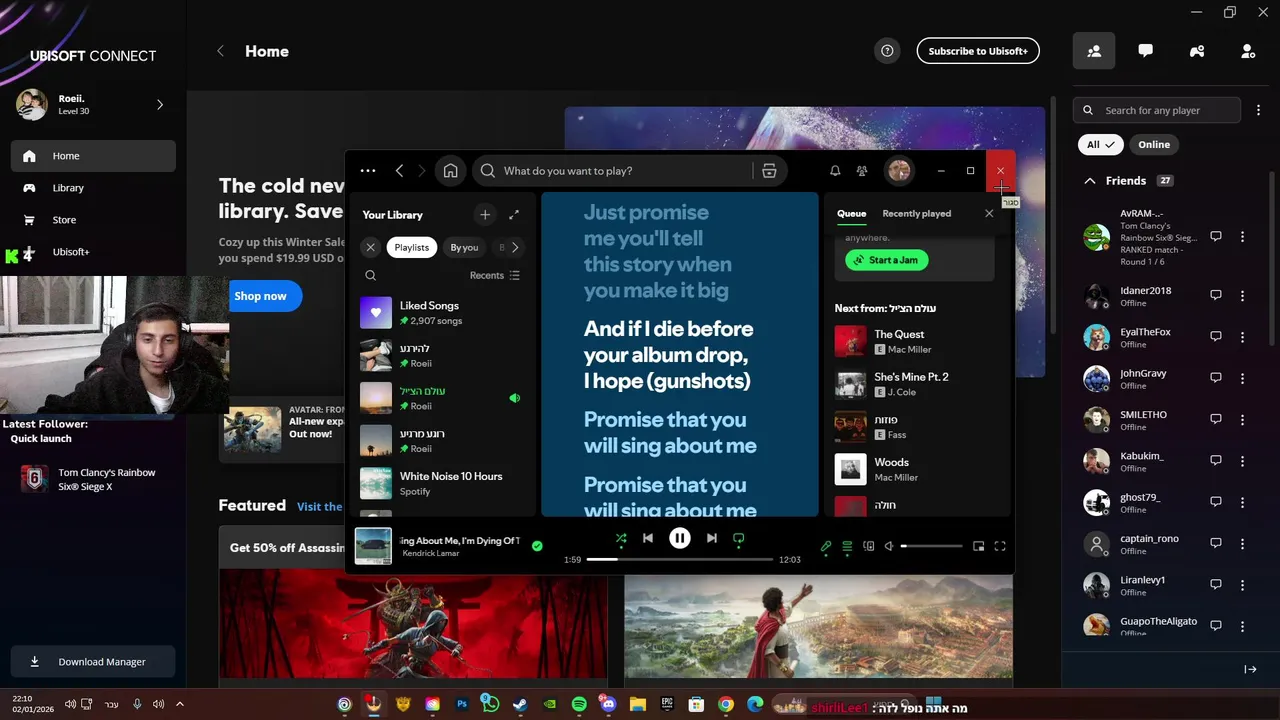Viewport: 1280px width, 720px height.
Task: Open Steam from the taskbar
Action: click(520, 705)
